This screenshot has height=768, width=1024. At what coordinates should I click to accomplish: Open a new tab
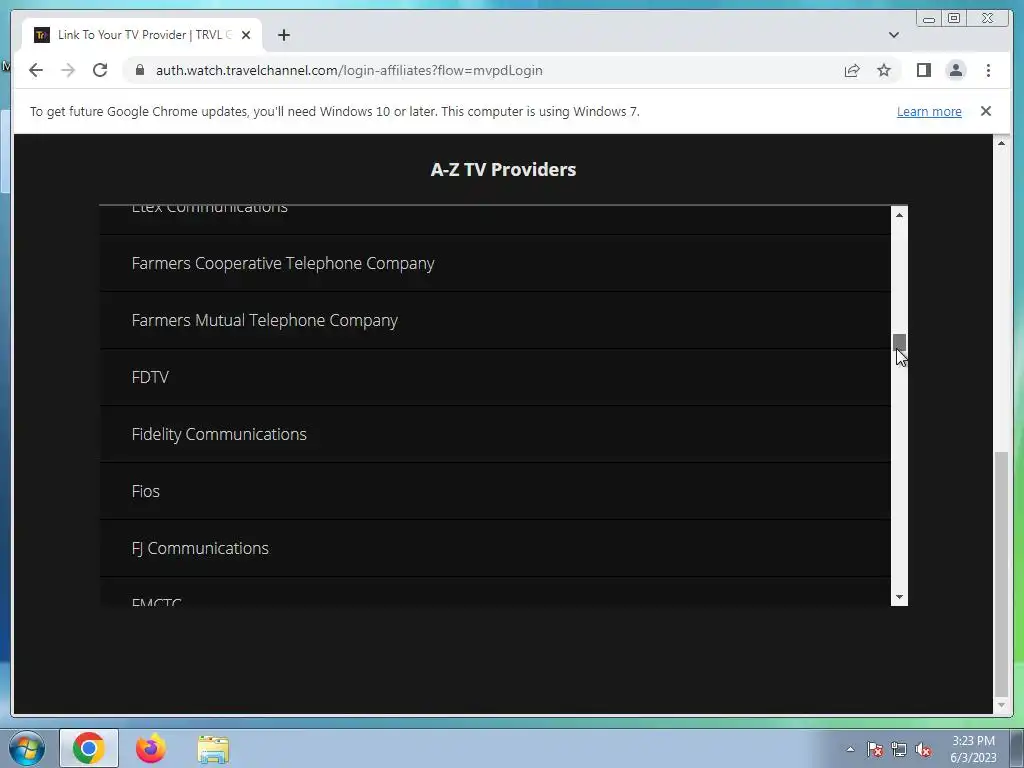coord(283,35)
